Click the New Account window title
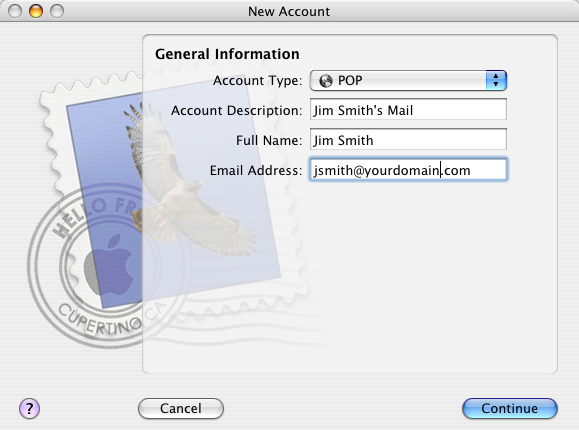Screen dimensions: 579x430 289,11
